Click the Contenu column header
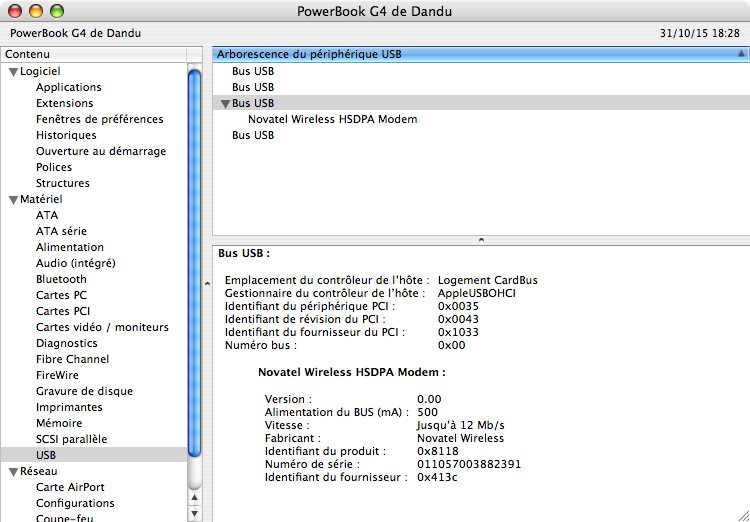This screenshot has width=750, height=522. pyautogui.click(x=94, y=54)
